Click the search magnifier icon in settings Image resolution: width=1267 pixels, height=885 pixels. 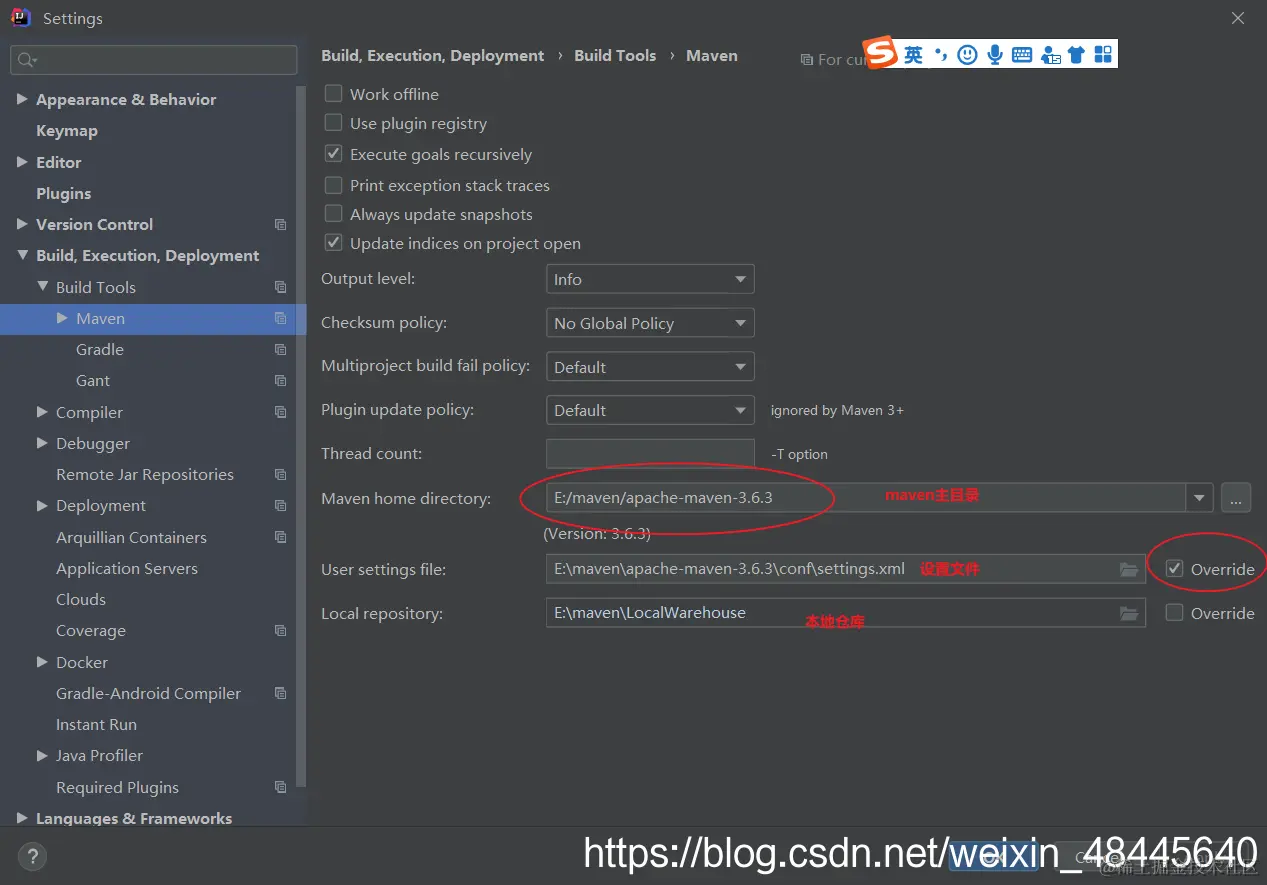26,60
